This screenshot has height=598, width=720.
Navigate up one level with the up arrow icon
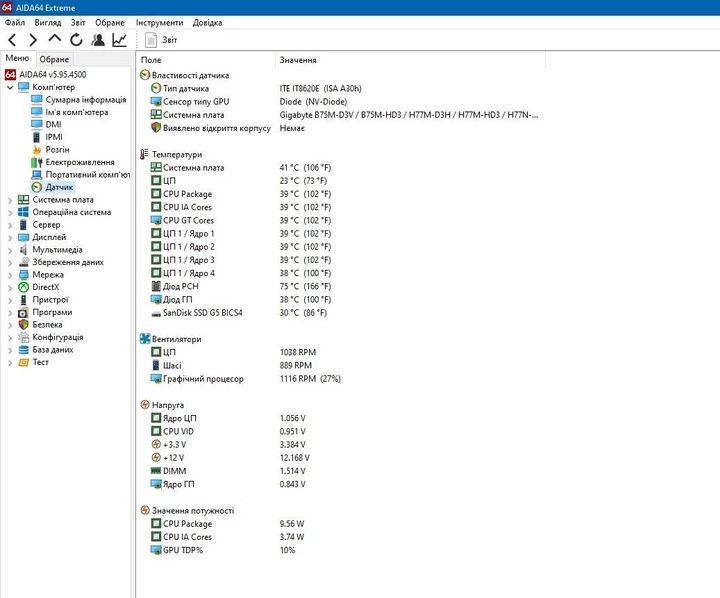point(55,39)
